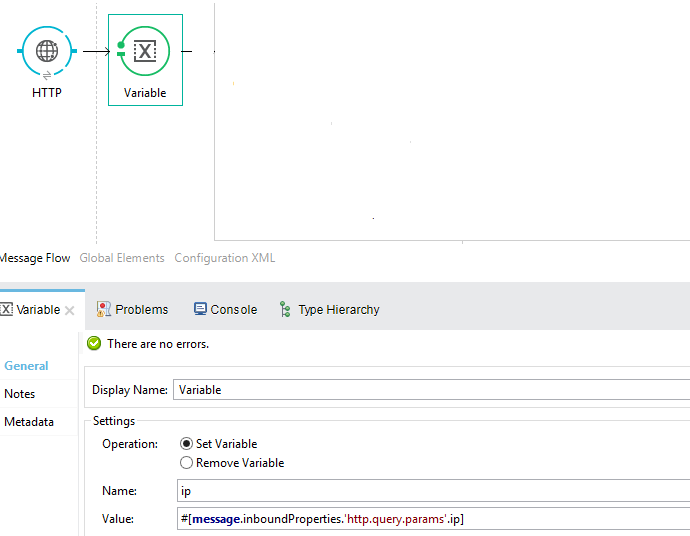Close the Variable properties tab

coord(70,311)
